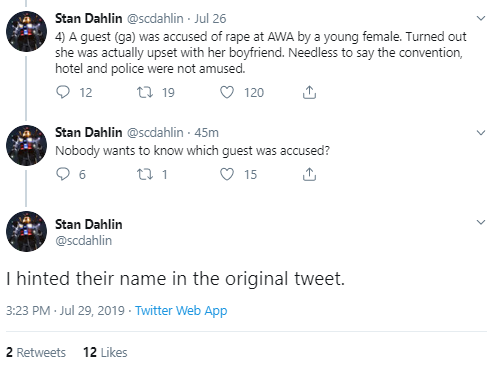The image size is (495, 372).
Task: Like the 45m tweet with 15 likes
Action: [227, 174]
